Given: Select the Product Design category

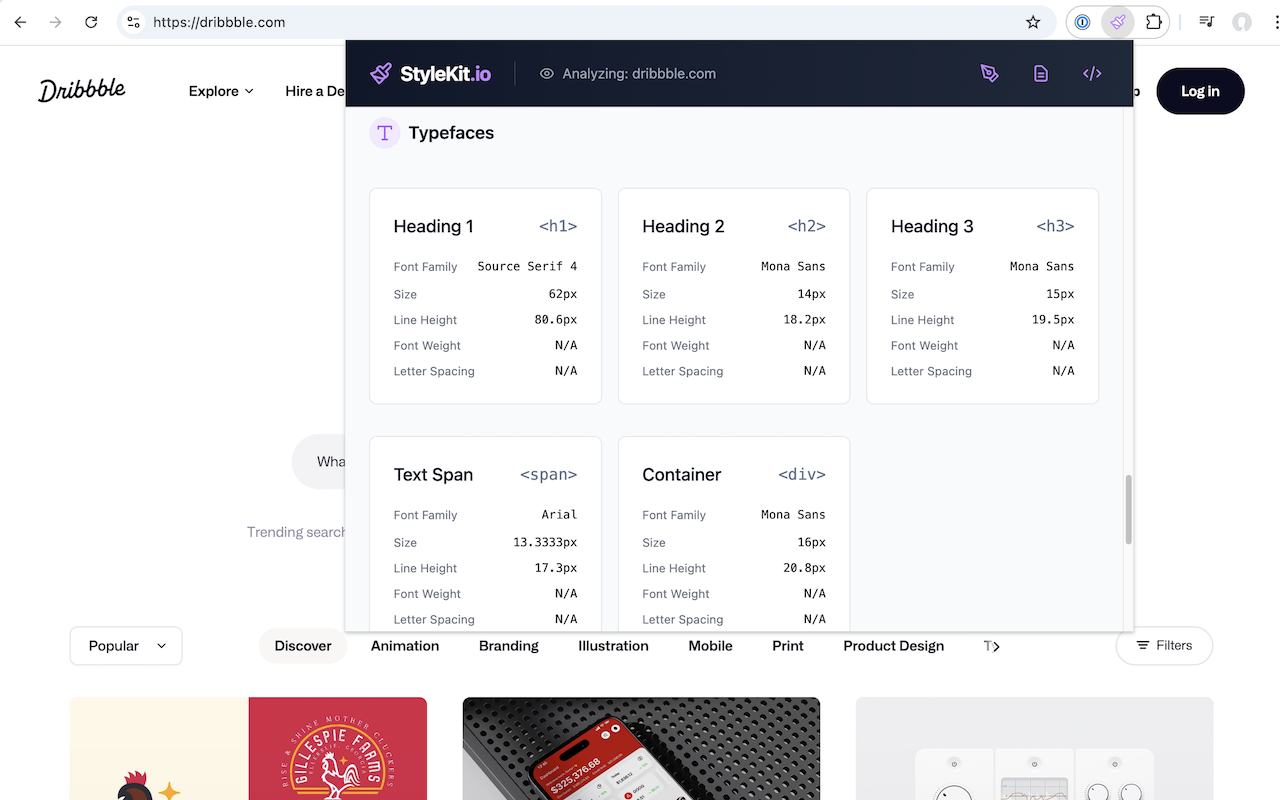Looking at the screenshot, I should pyautogui.click(x=893, y=646).
